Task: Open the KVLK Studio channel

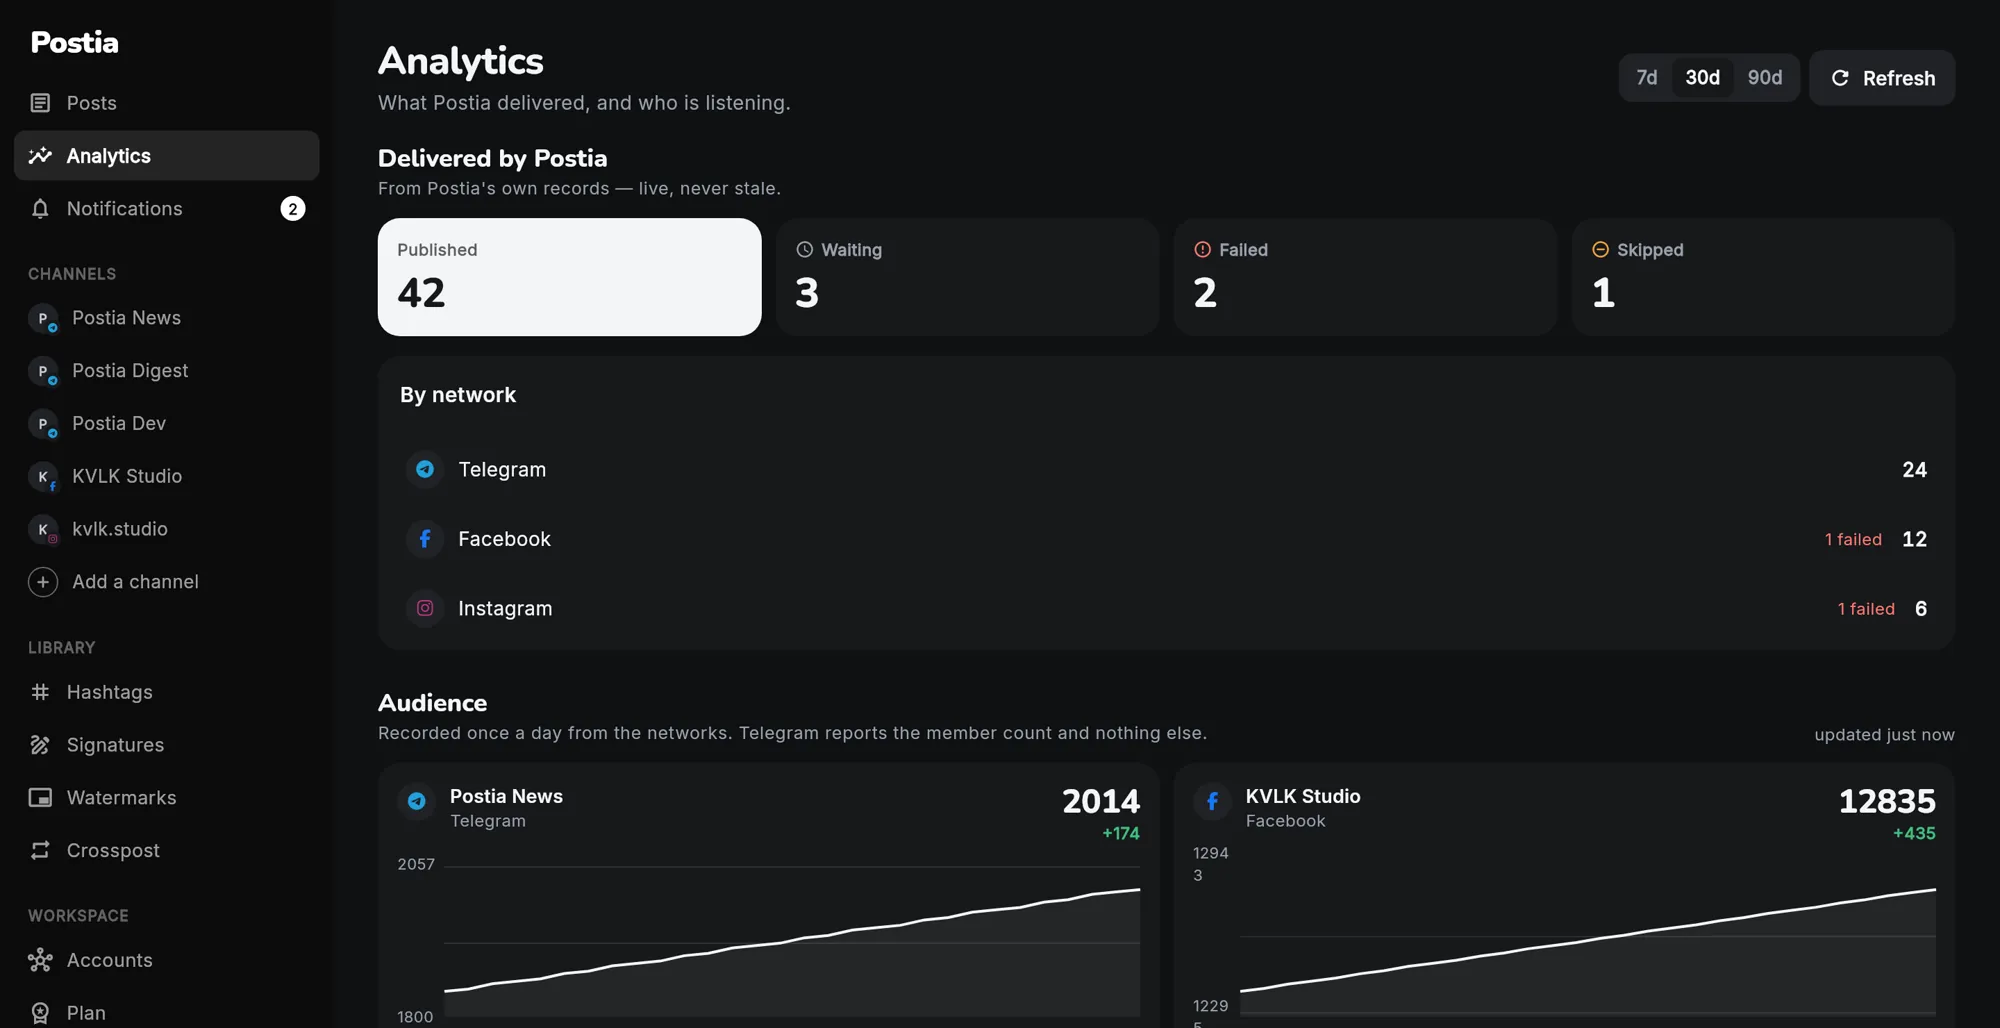Action: pos(167,476)
